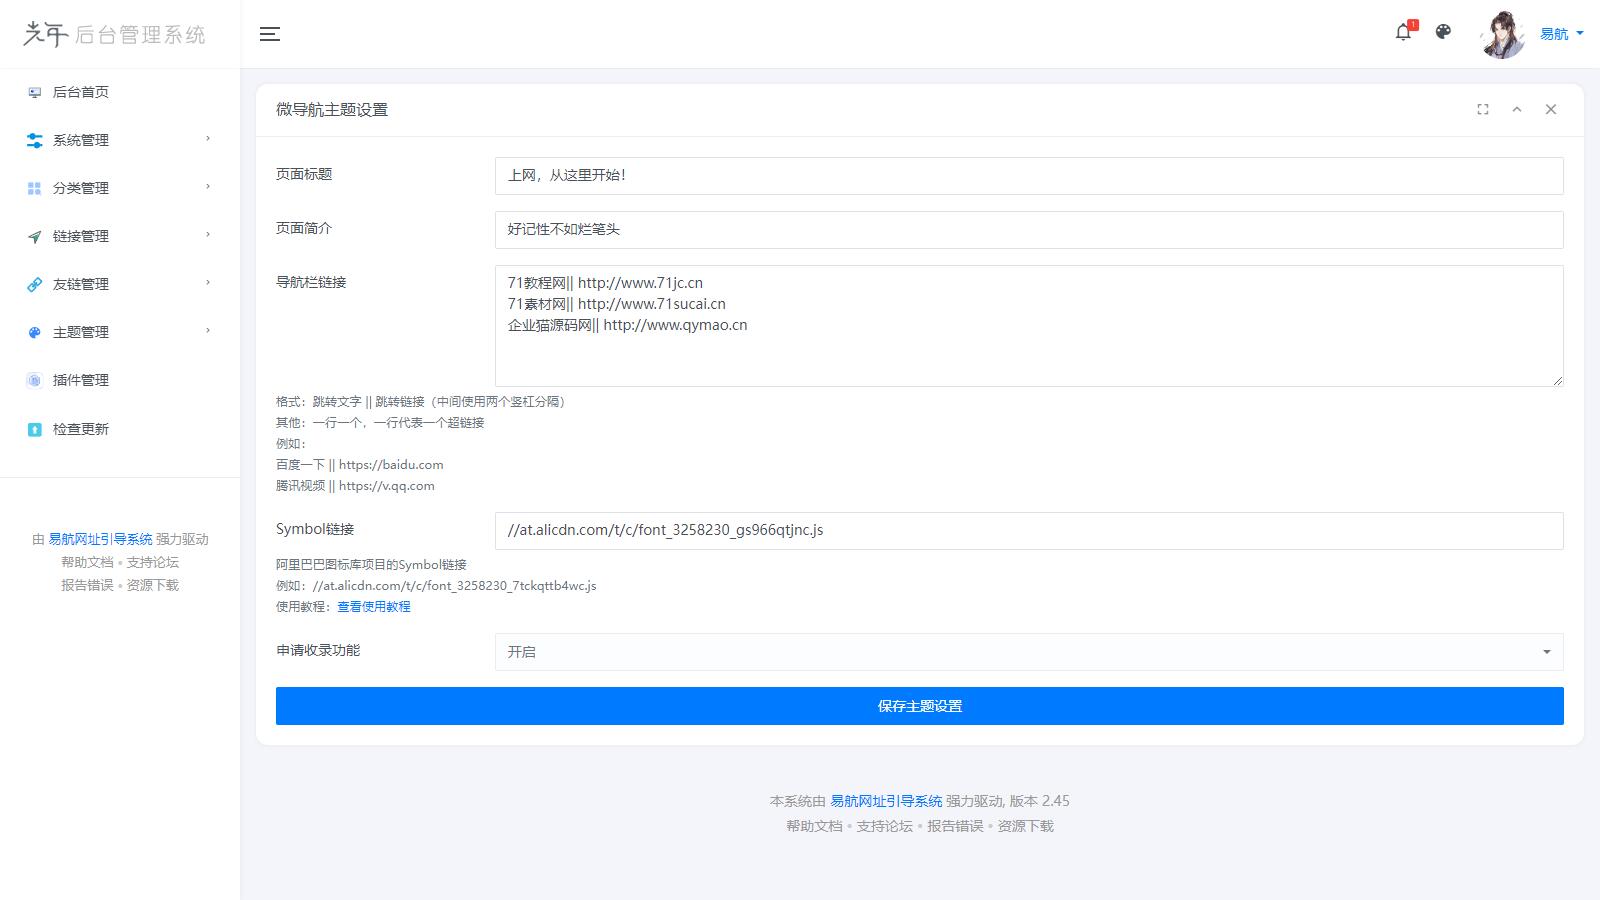Open sidebar 报告错误 link
Screen dimensions: 1600x900
(x=87, y=585)
